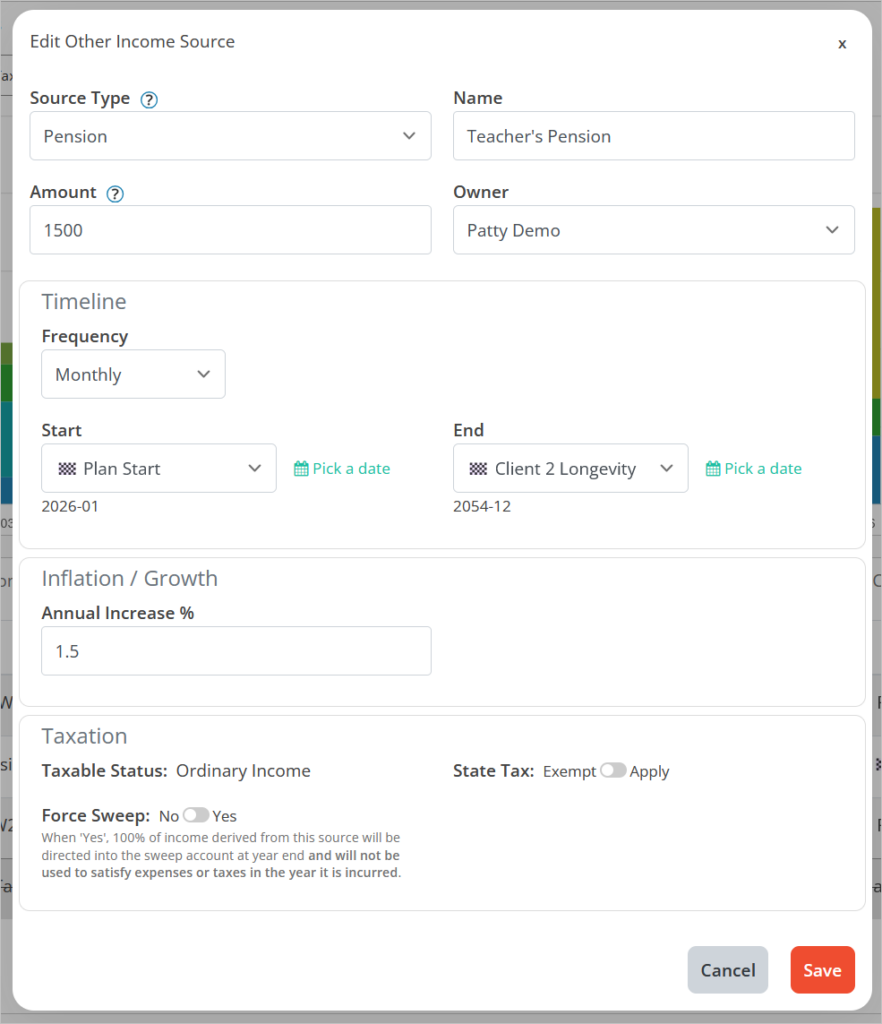Viewport: 882px width, 1024px height.
Task: Open the Frequency Monthly dropdown
Action: click(x=133, y=375)
